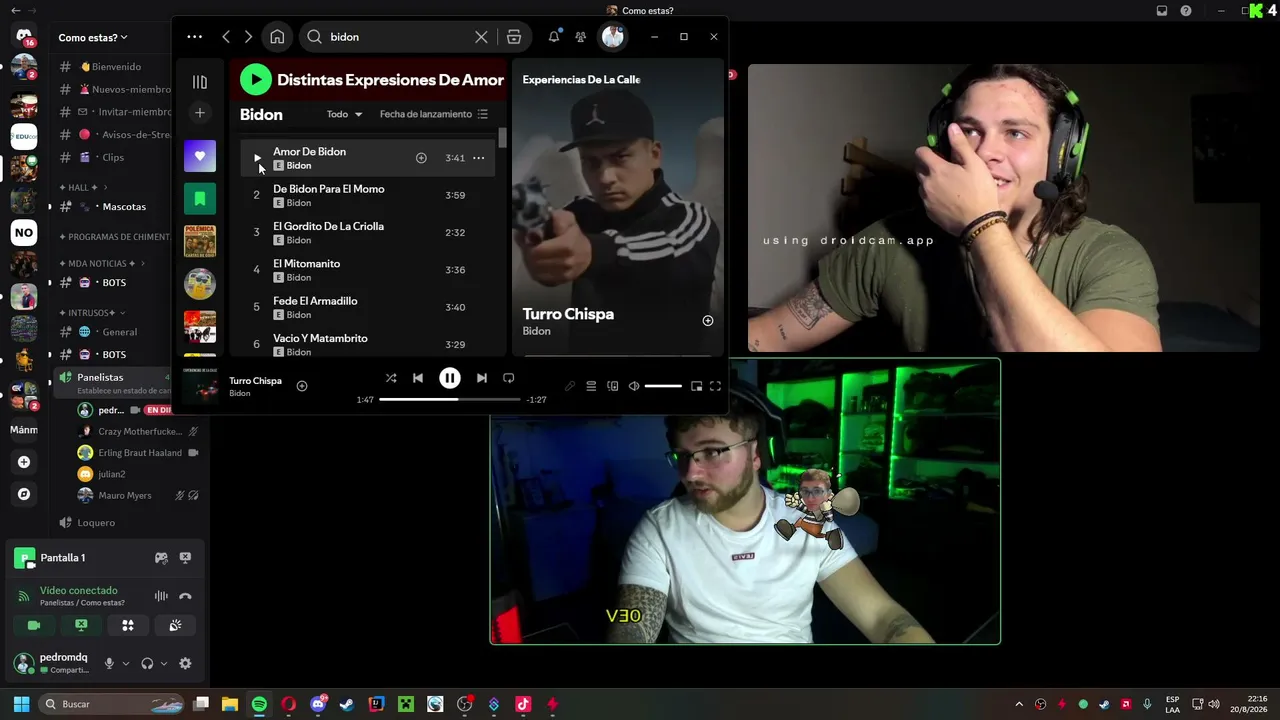Open Spotify's three-dot main menu
Viewport: 1280px width, 720px height.
195,37
